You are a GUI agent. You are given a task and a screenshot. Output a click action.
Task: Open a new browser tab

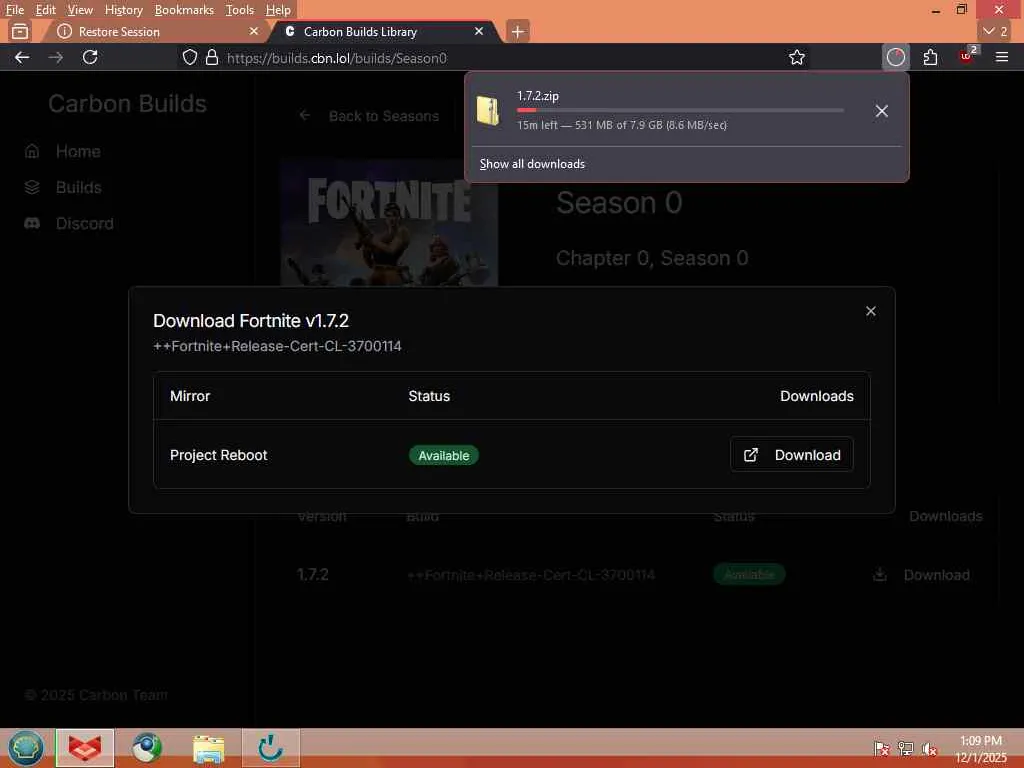pos(517,31)
